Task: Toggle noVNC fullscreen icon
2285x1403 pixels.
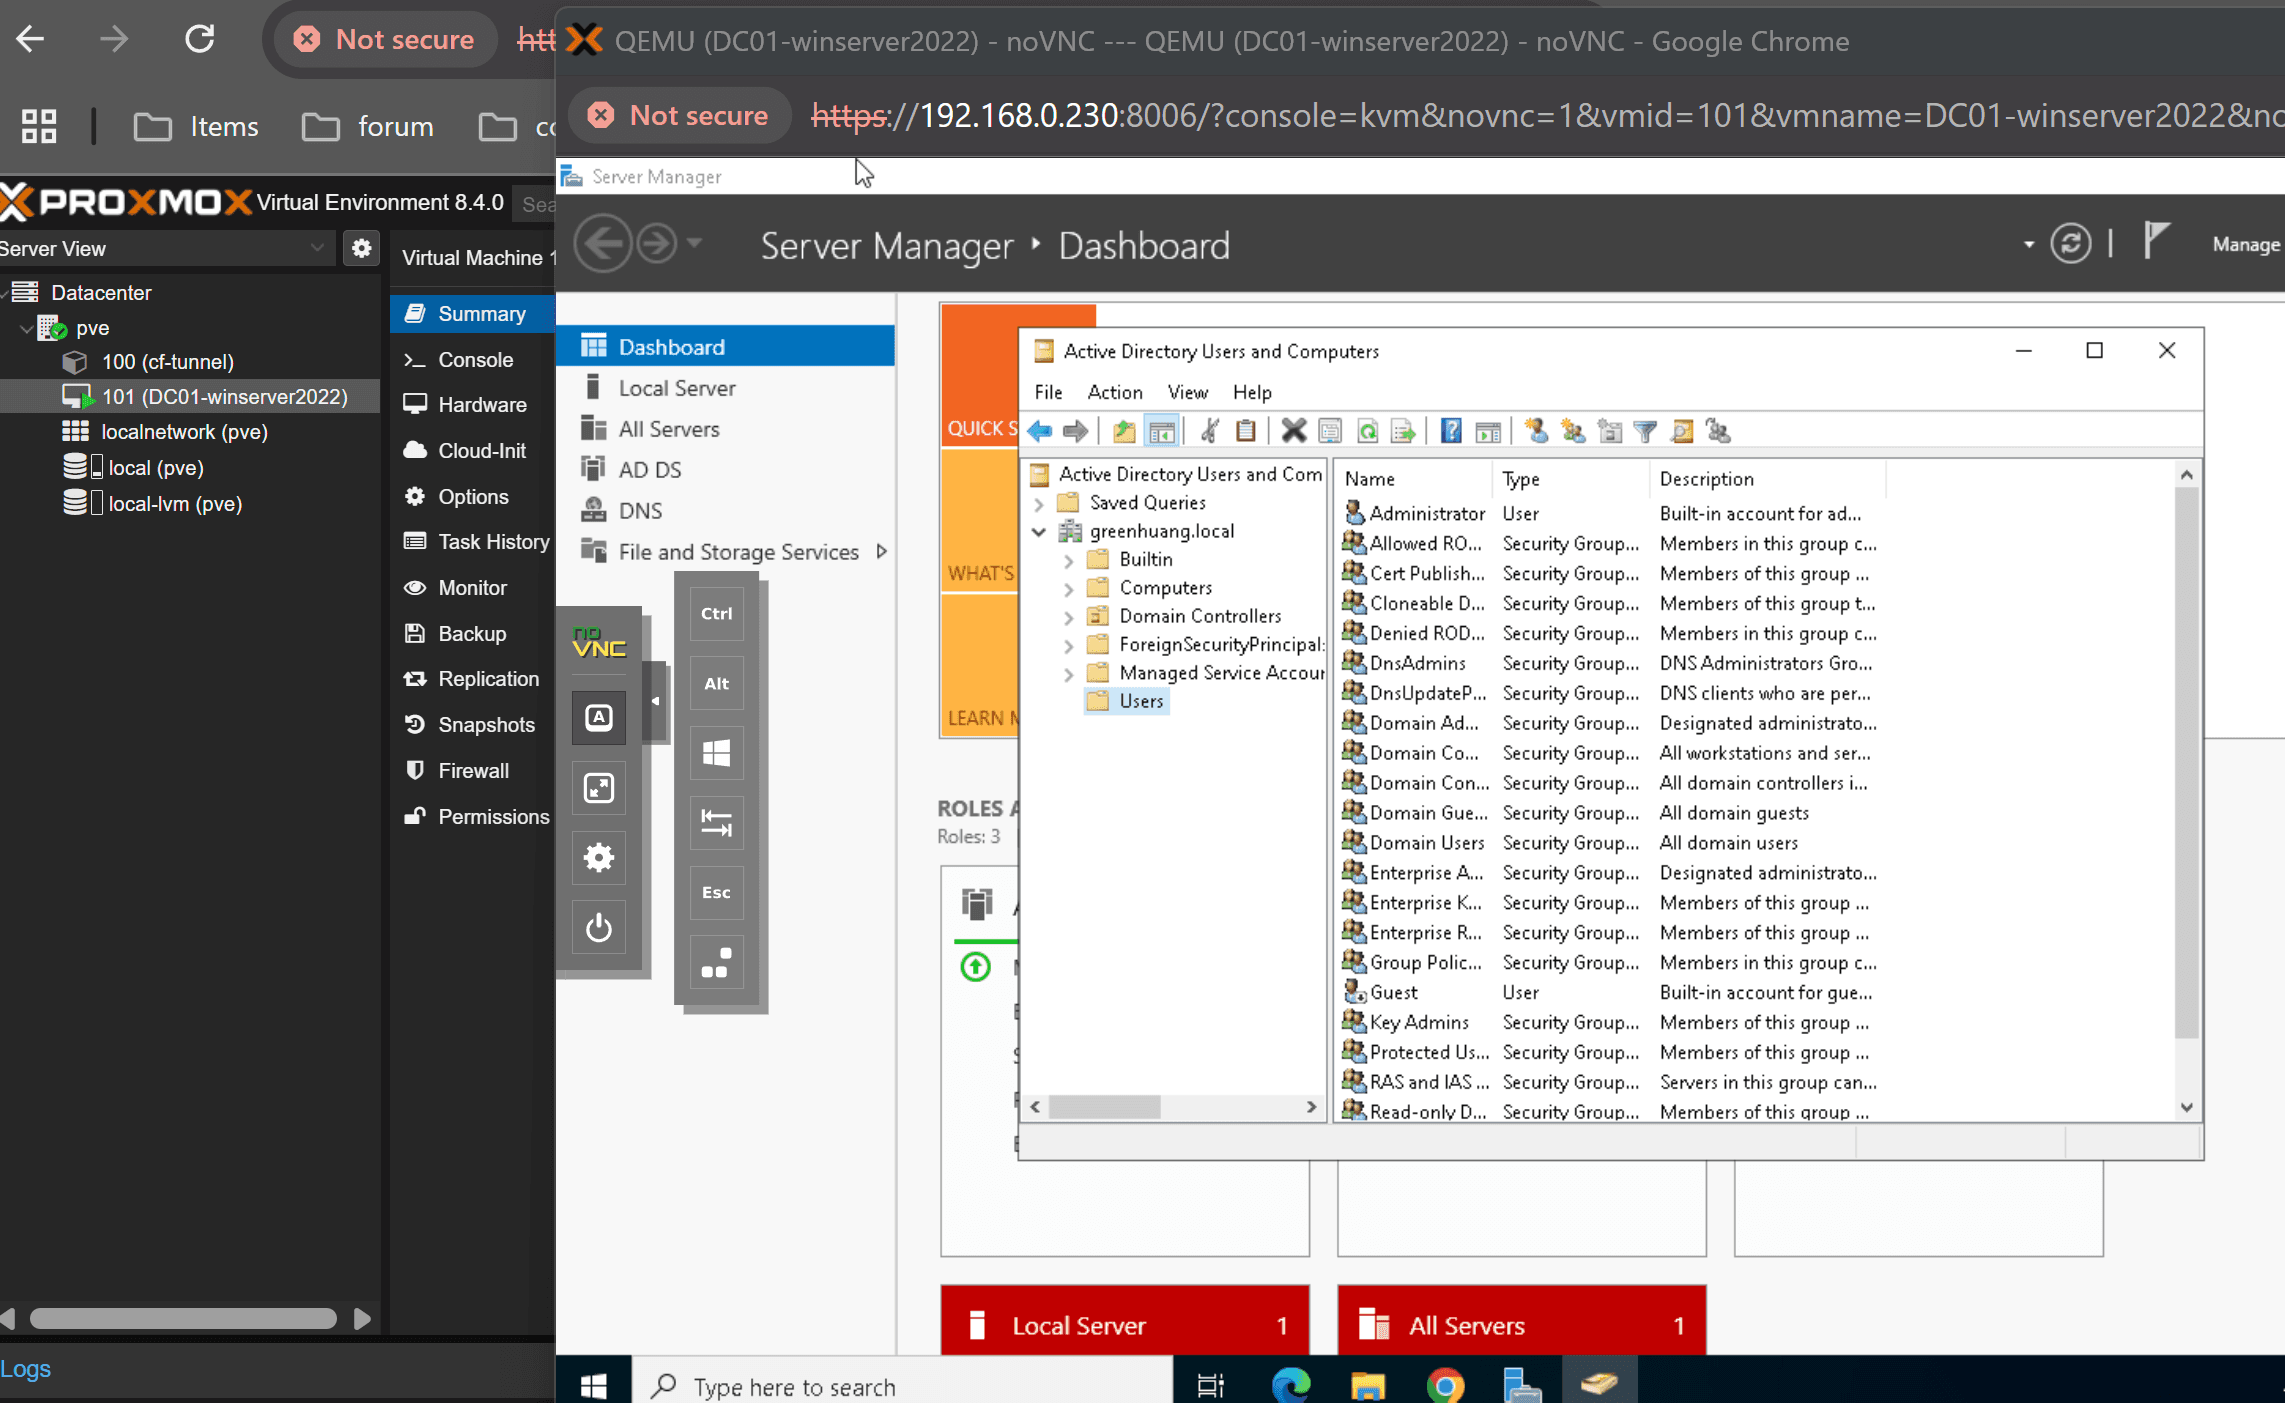Action: (598, 788)
